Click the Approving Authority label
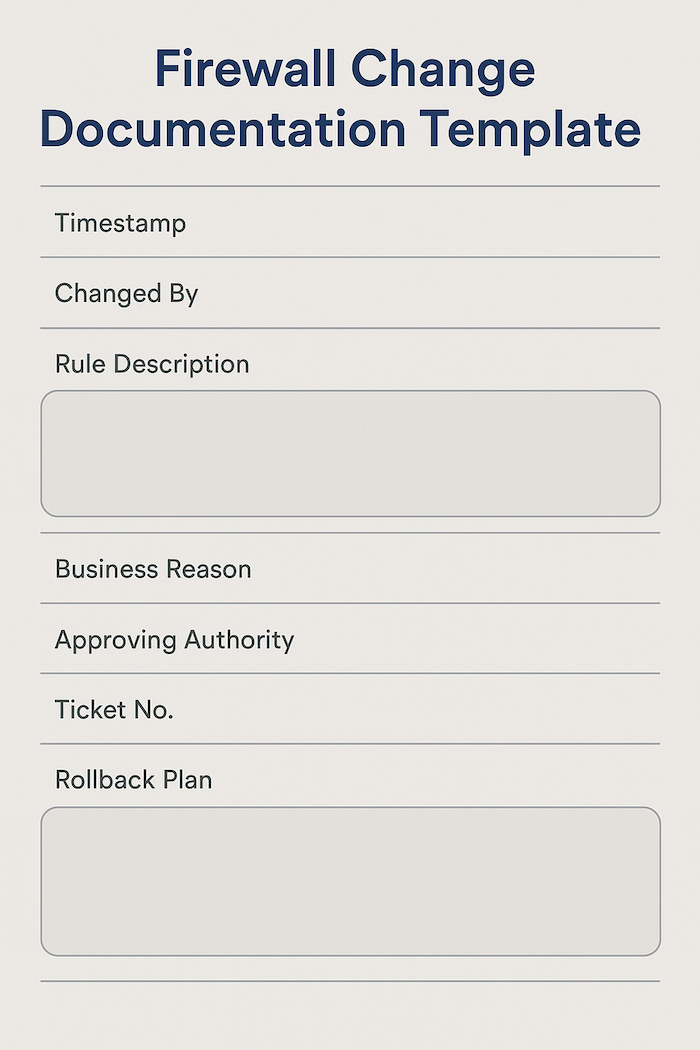Viewport: 700px width, 1050px height. 174,639
